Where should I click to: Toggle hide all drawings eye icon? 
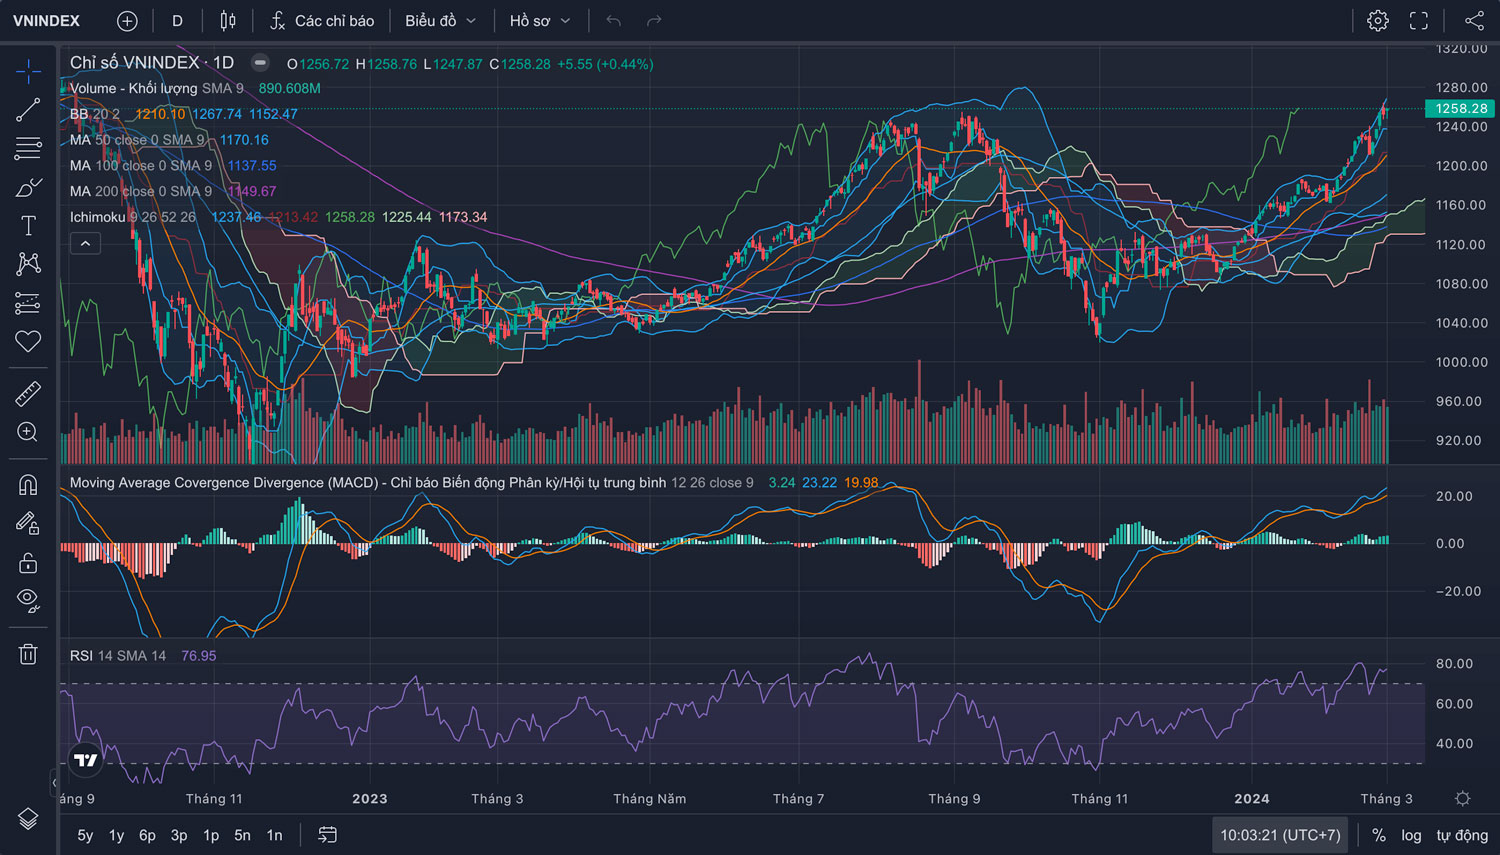point(28,600)
